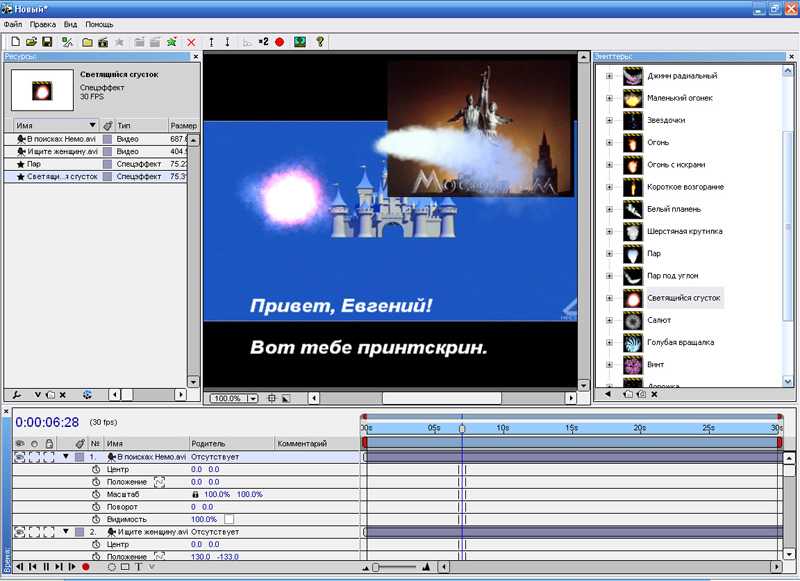
Task: Open a project with the open folder icon
Action: click(x=31, y=42)
